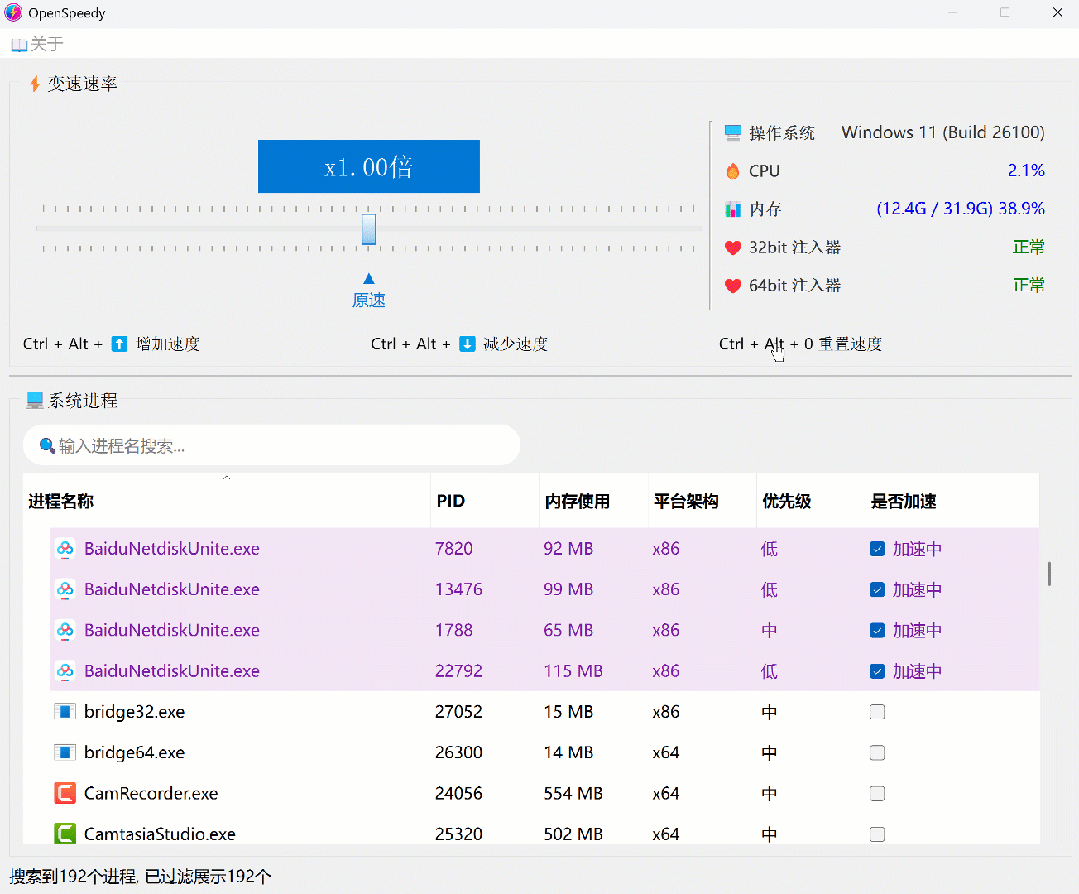Click BaiduNetdiskUnite icon for PID 7820
This screenshot has width=1079, height=894.
(65, 549)
